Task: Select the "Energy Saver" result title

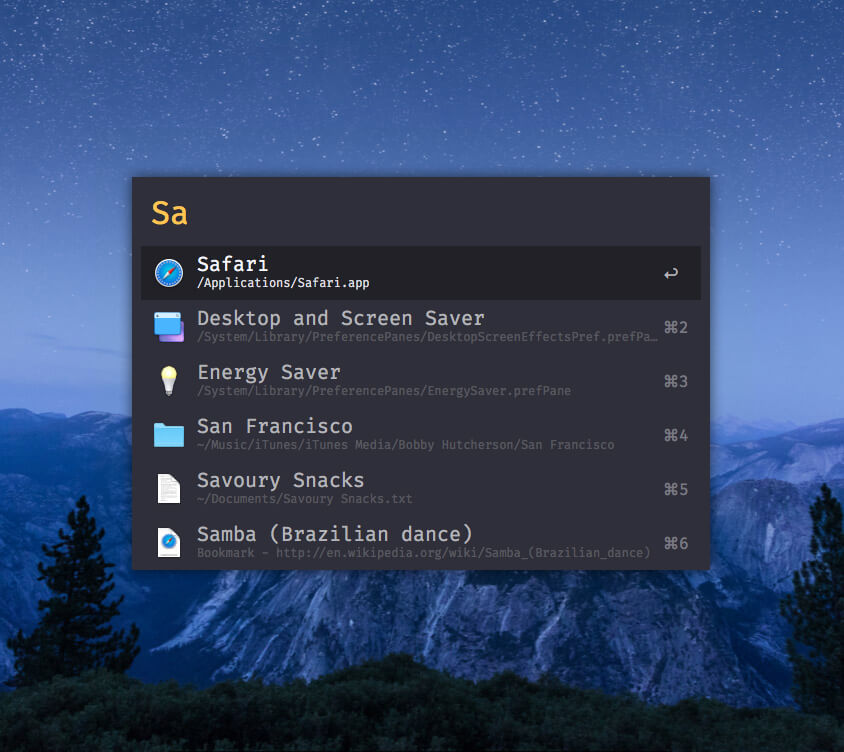Action: [269, 373]
